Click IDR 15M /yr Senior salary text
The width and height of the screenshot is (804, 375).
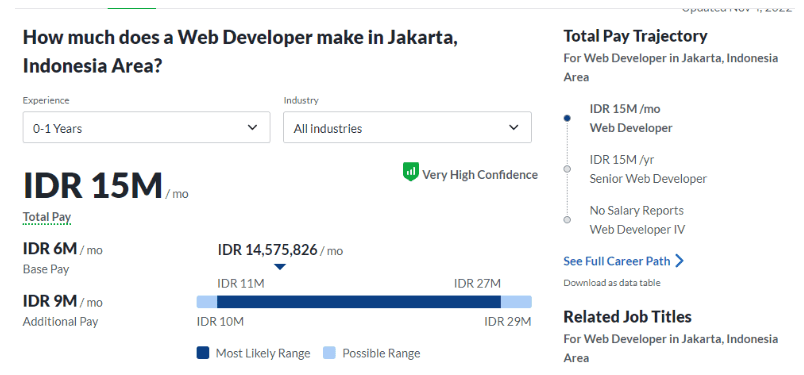(622, 160)
